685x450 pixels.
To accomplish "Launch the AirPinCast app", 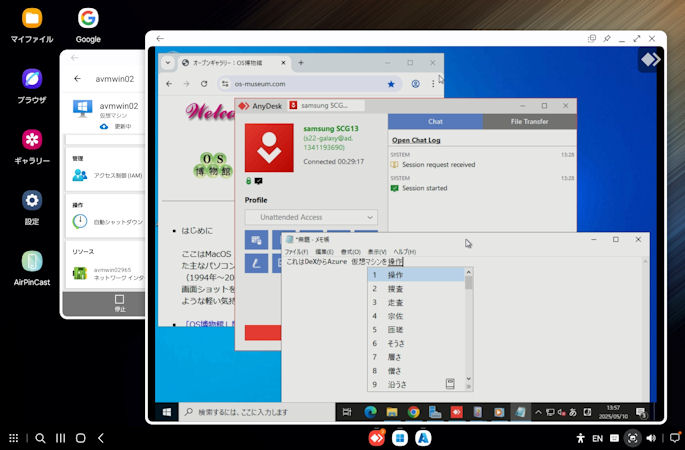I will click(x=32, y=269).
